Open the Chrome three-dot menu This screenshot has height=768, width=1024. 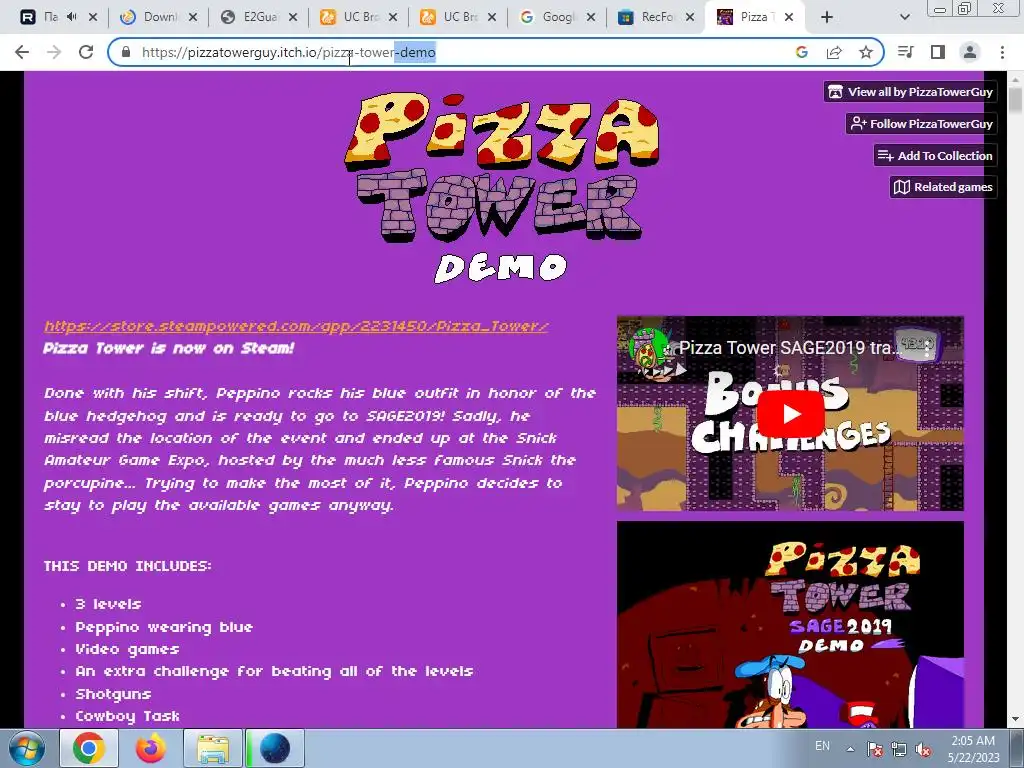click(1002, 52)
